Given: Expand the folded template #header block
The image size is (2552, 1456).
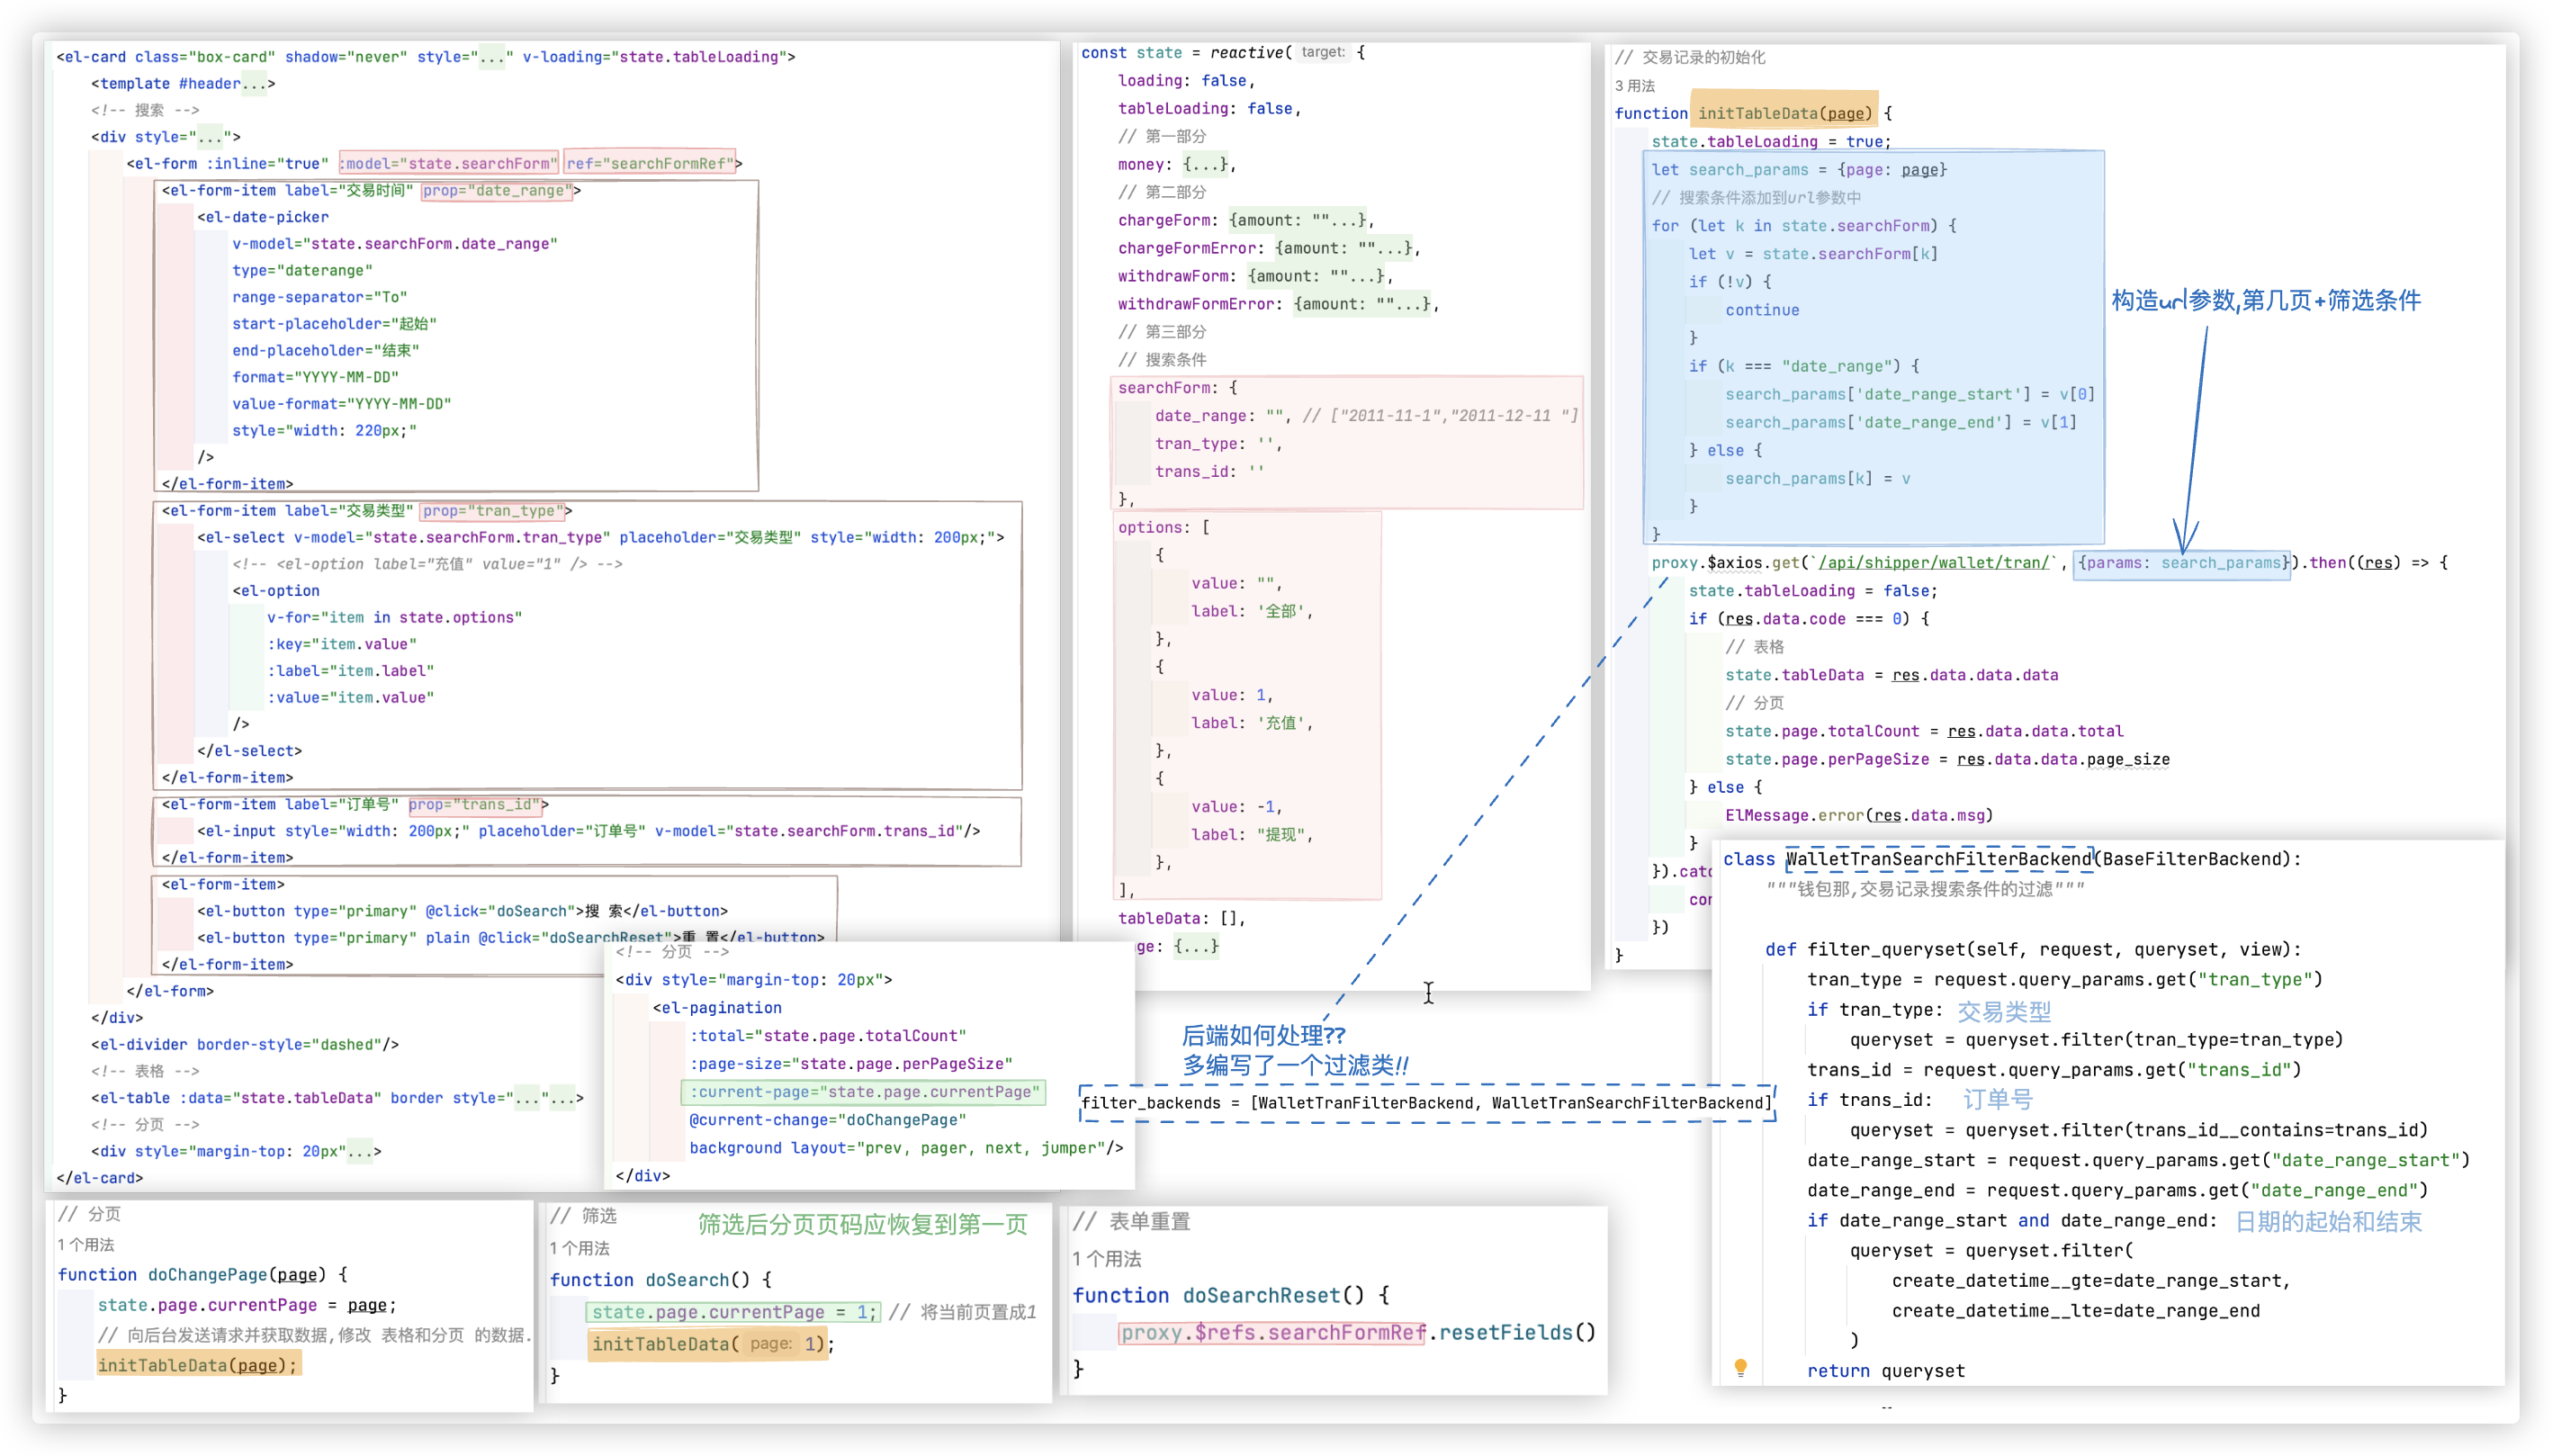Looking at the screenshot, I should [253, 84].
